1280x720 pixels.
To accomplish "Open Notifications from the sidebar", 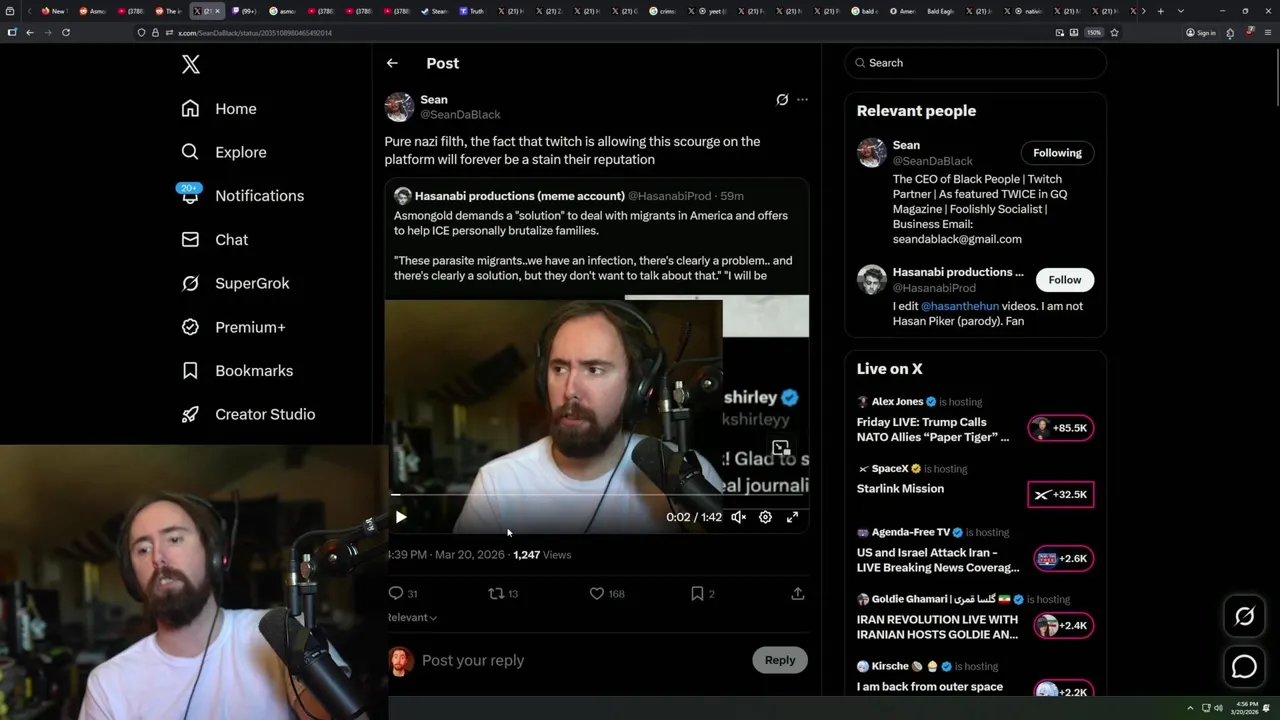I will point(242,196).
